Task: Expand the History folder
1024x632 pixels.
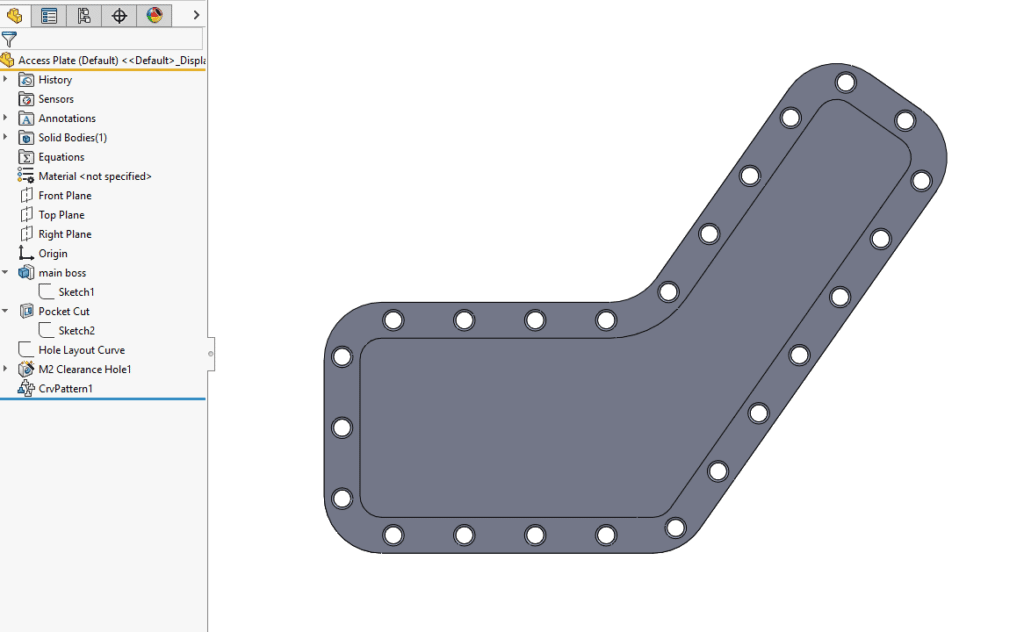Action: 7,79
